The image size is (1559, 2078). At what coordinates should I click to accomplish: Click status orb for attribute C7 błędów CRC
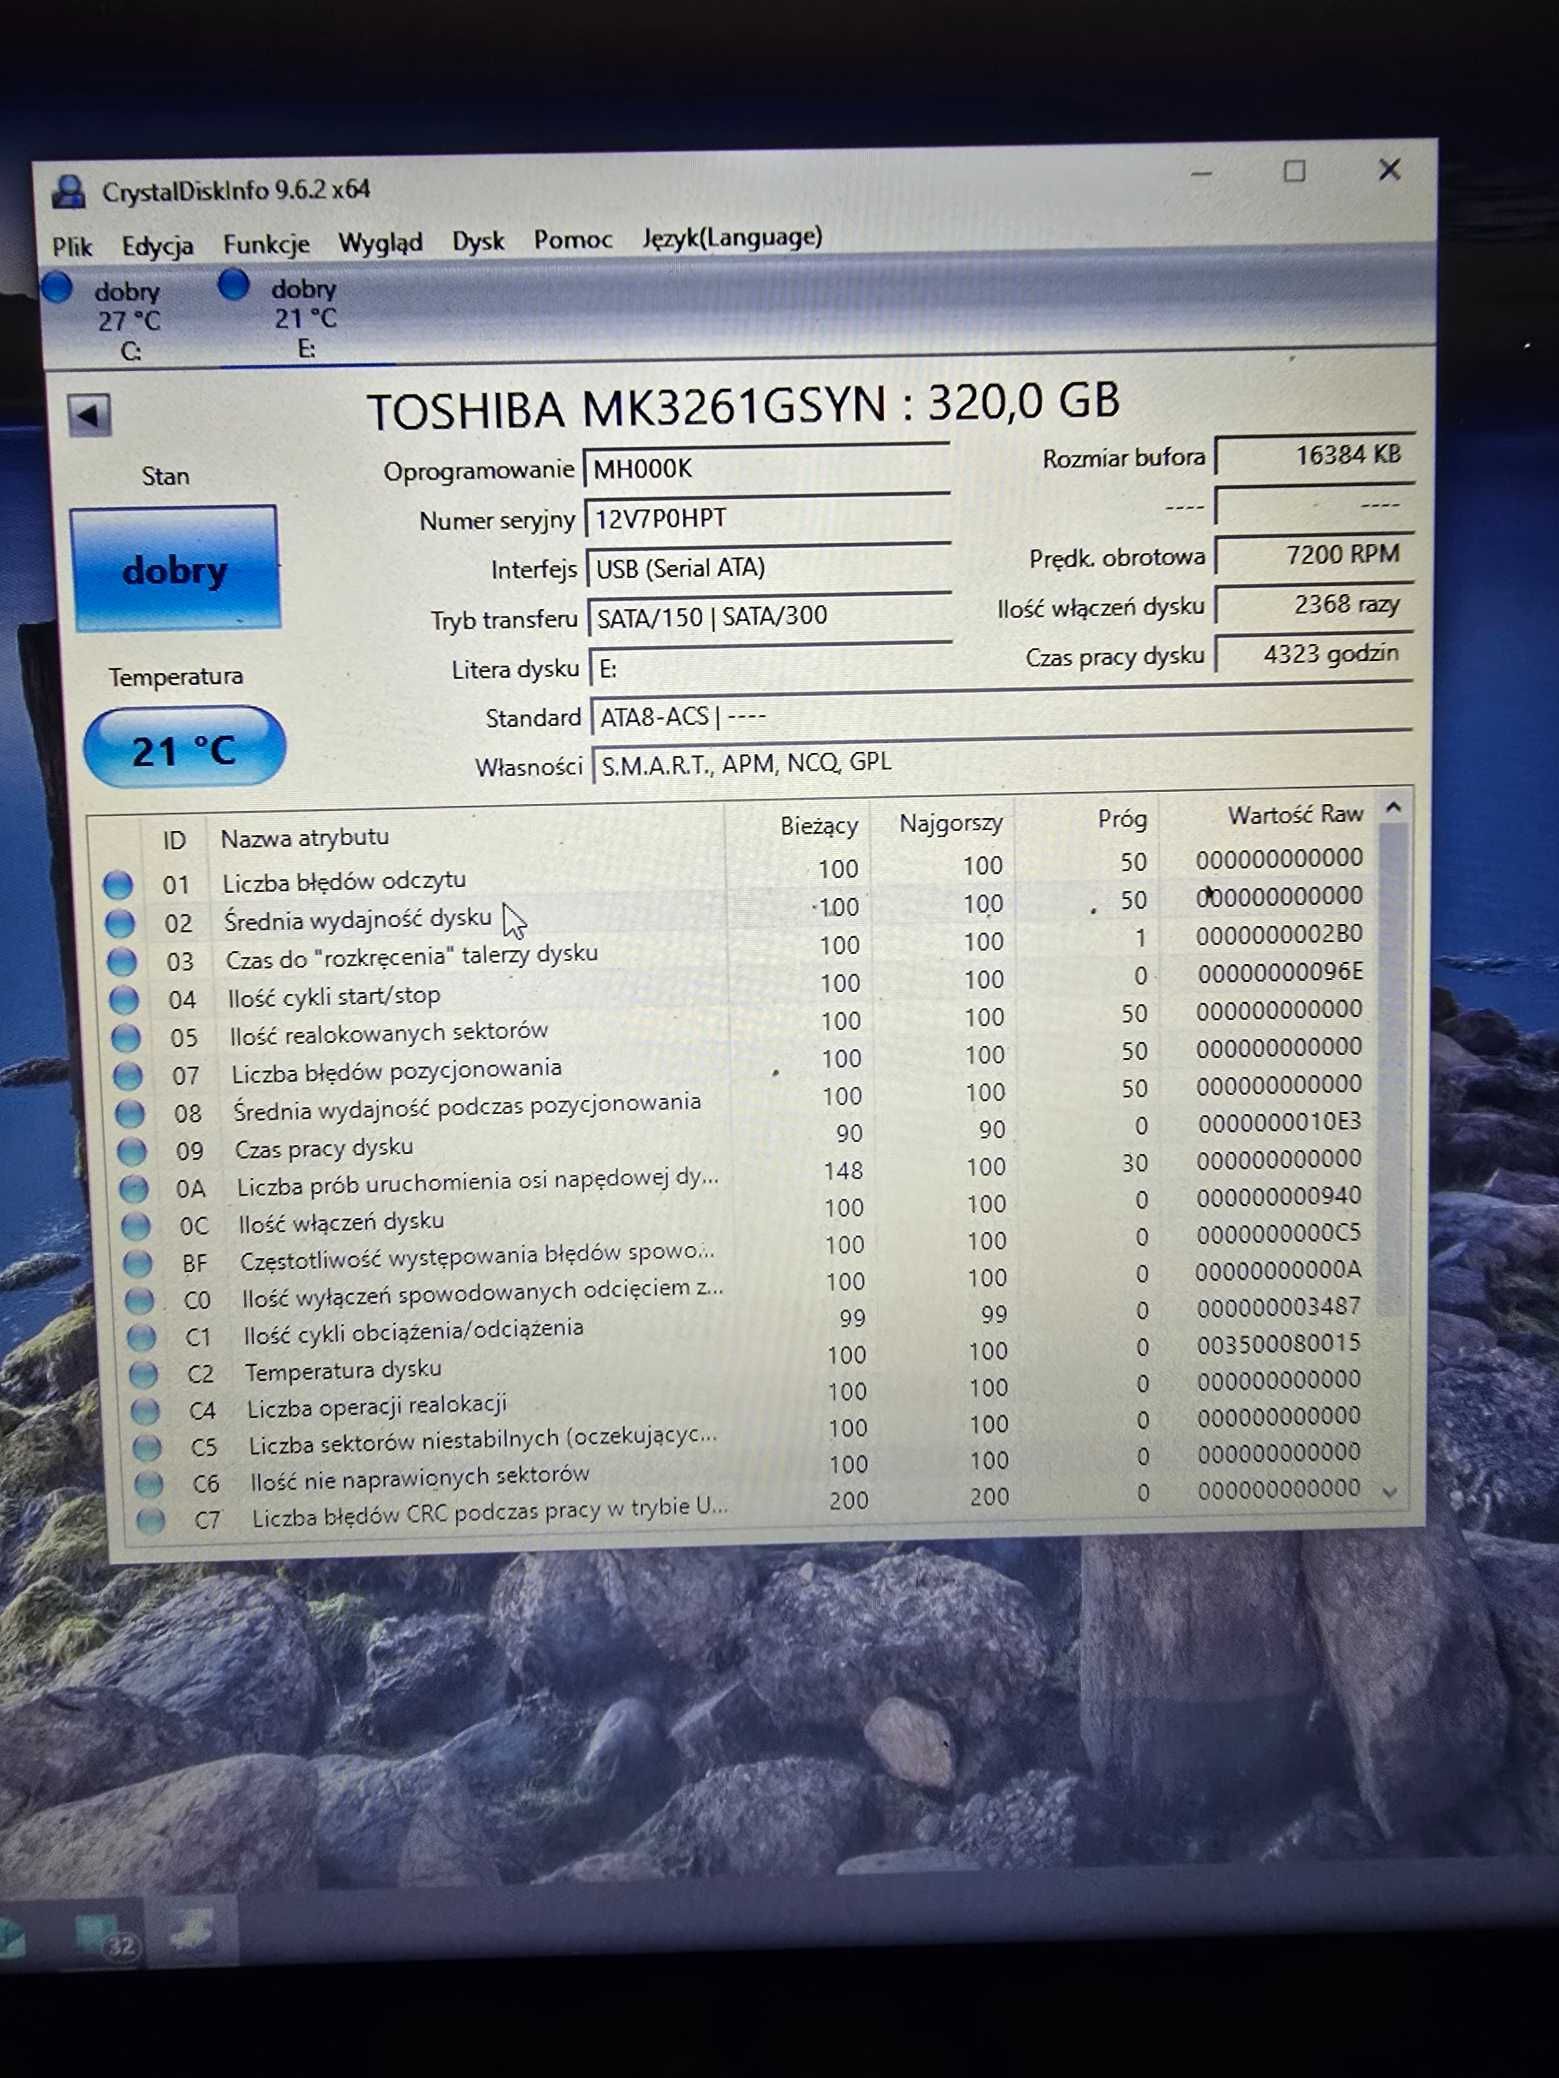click(152, 1520)
